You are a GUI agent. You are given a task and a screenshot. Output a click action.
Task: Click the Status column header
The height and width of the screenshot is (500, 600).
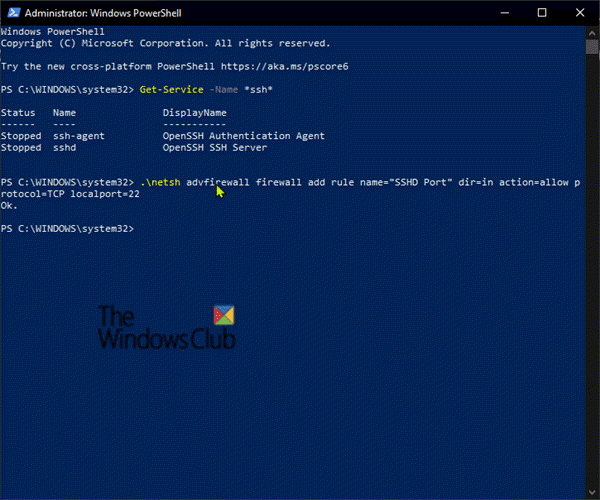pyautogui.click(x=18, y=113)
